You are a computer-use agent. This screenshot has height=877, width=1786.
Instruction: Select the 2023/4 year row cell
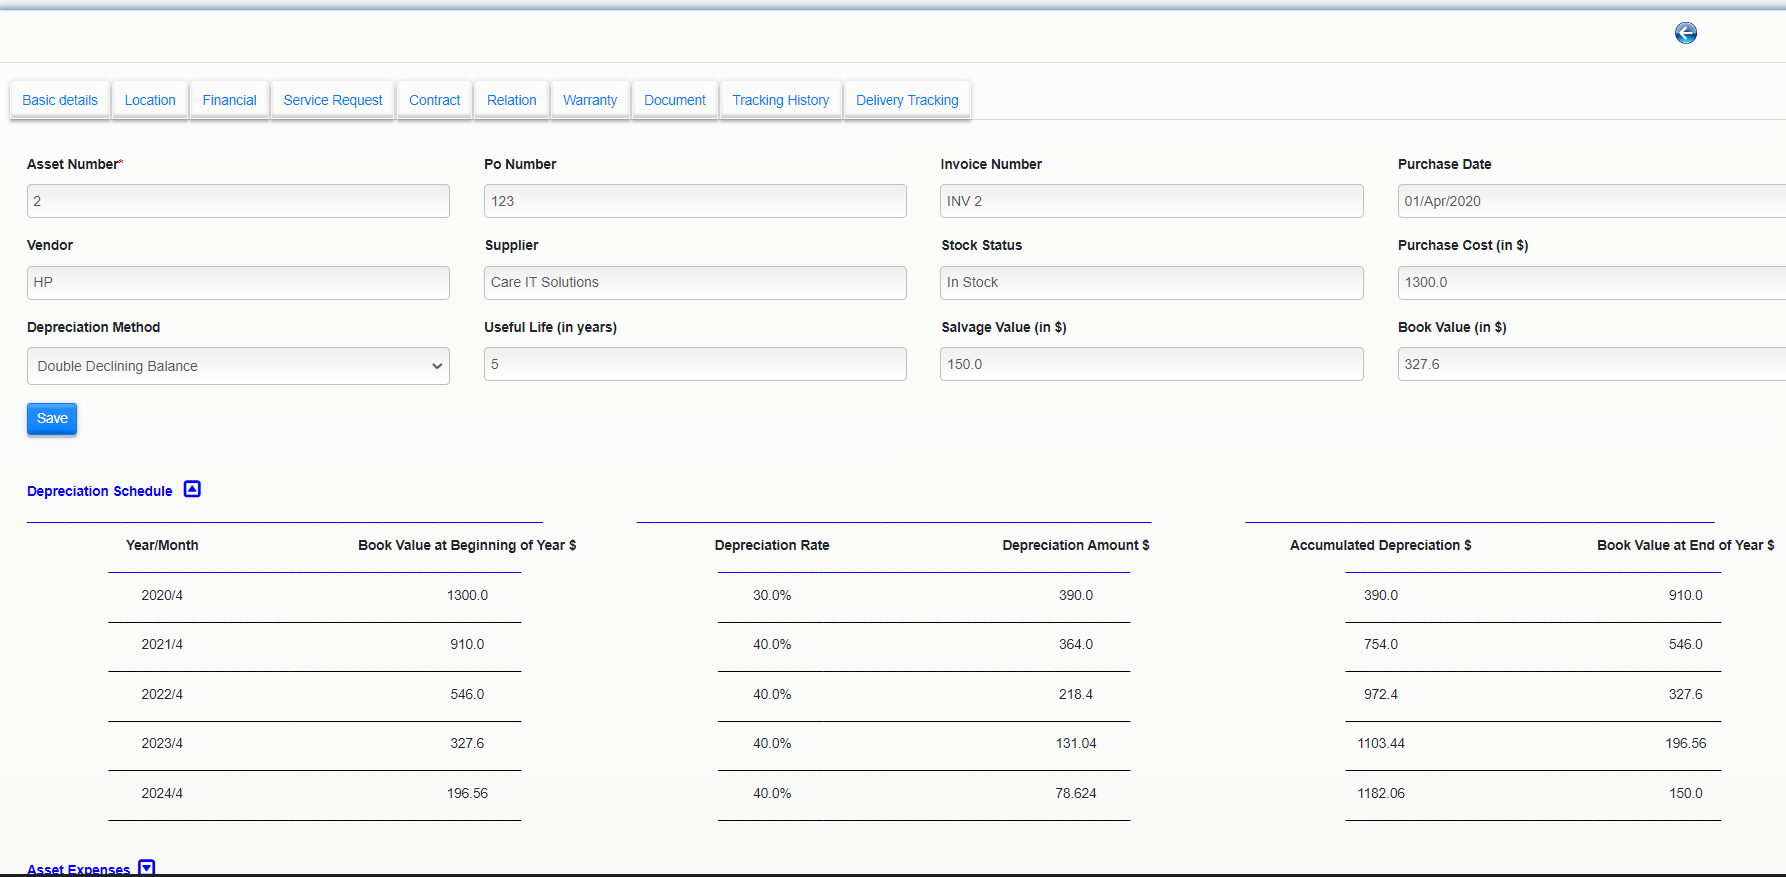[162, 743]
